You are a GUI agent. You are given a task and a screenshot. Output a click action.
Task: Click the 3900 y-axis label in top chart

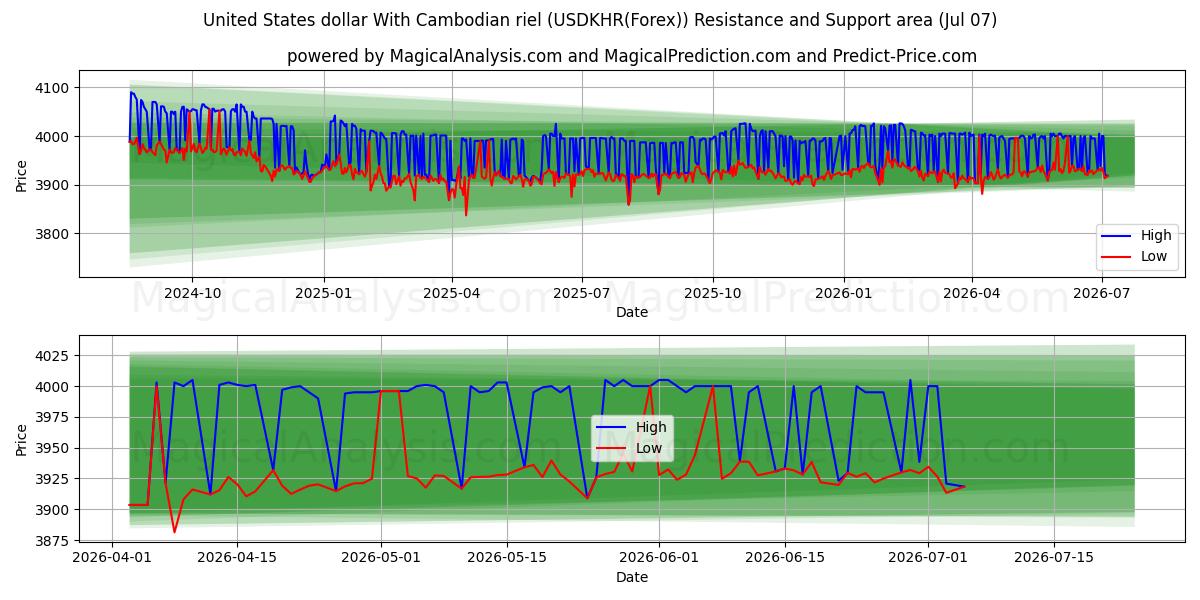coord(54,185)
